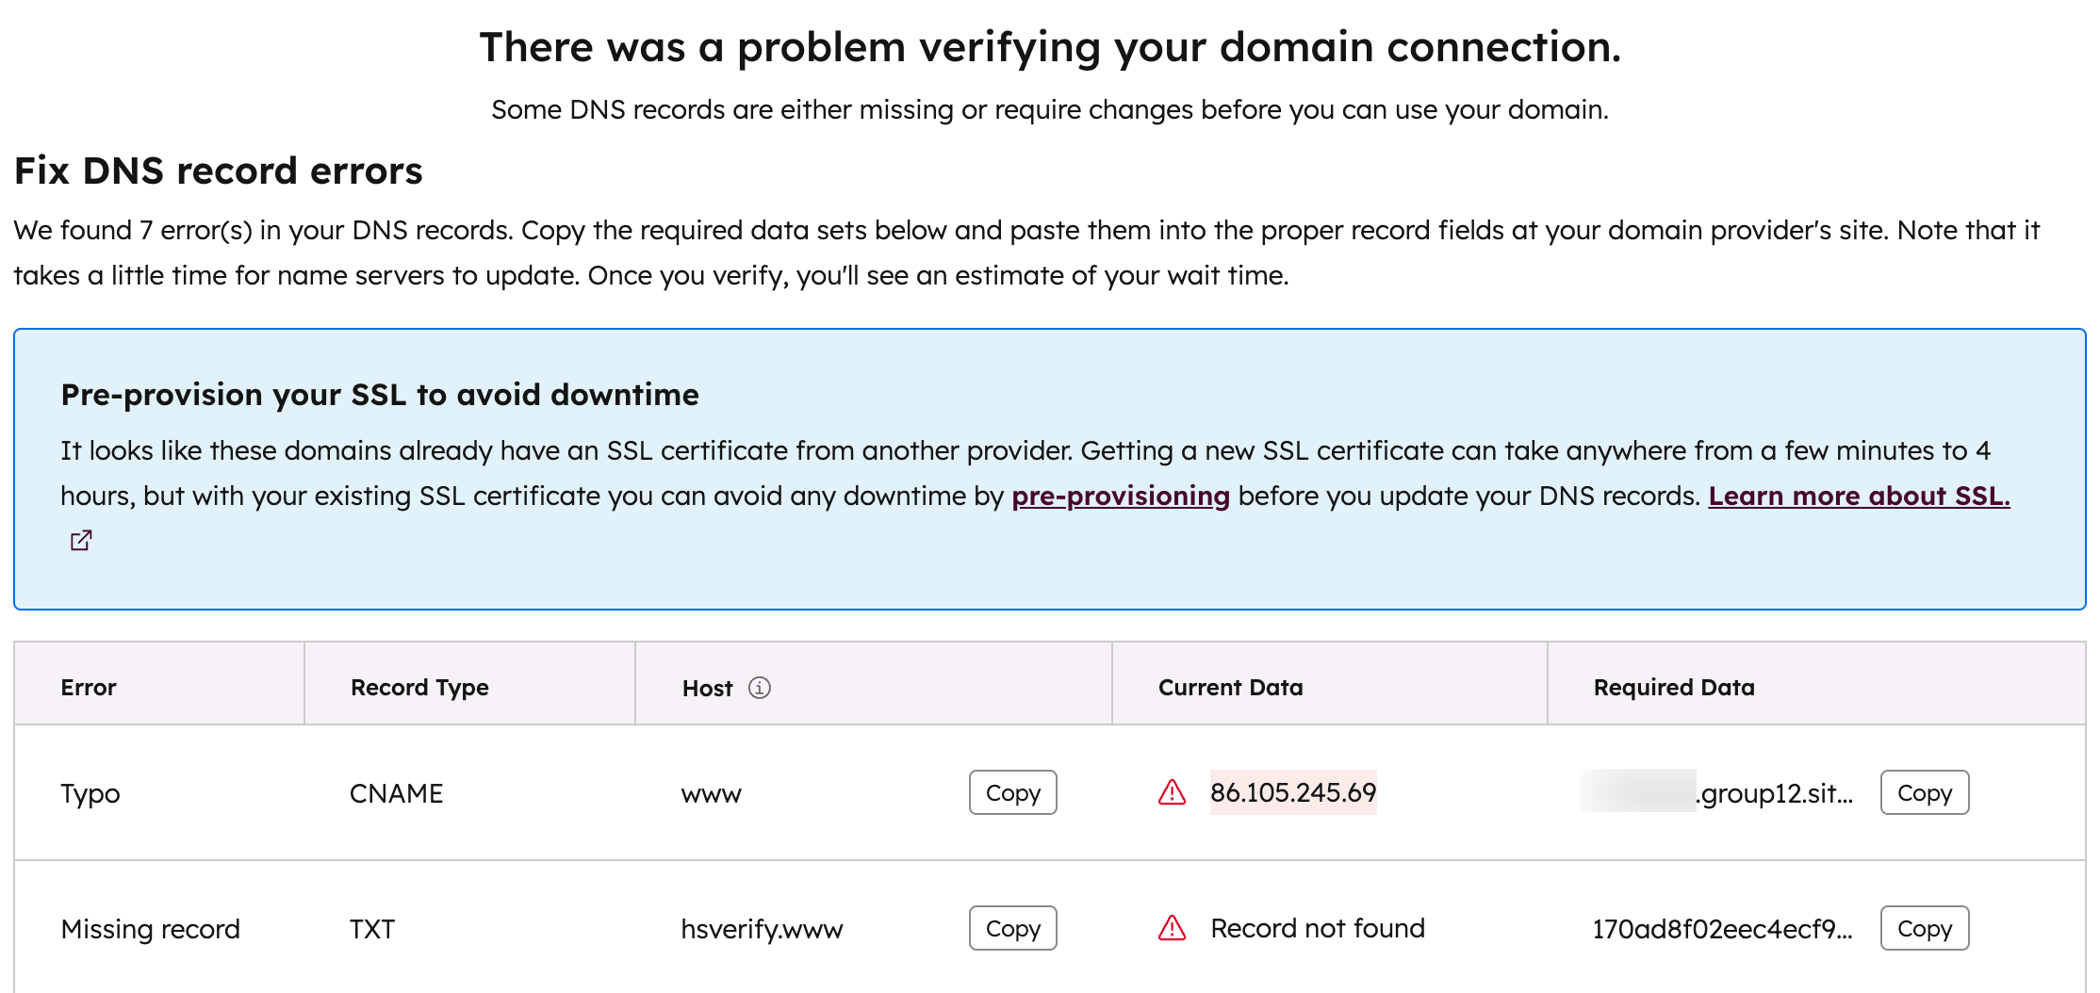
Task: Copy the required TXT data starting 170ad8f02
Action: tap(1923, 928)
